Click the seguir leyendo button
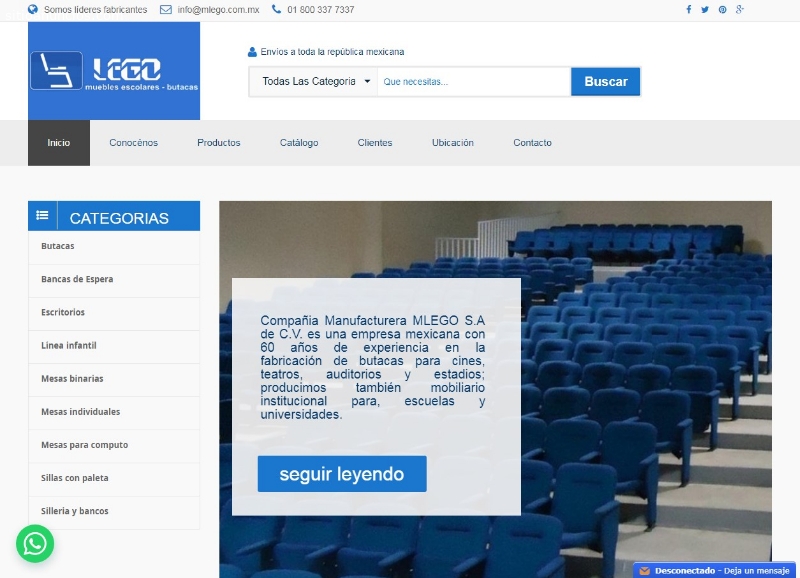Viewport: 800px width, 578px height. pos(342,474)
